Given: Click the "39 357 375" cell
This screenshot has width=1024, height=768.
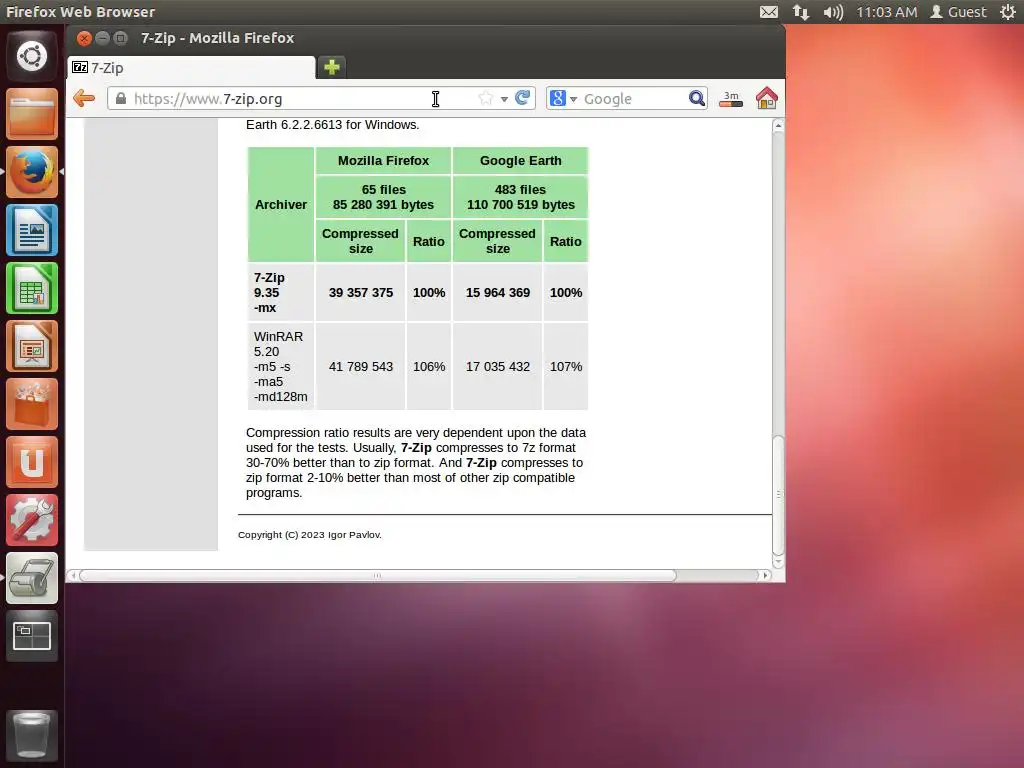Looking at the screenshot, I should (360, 293).
